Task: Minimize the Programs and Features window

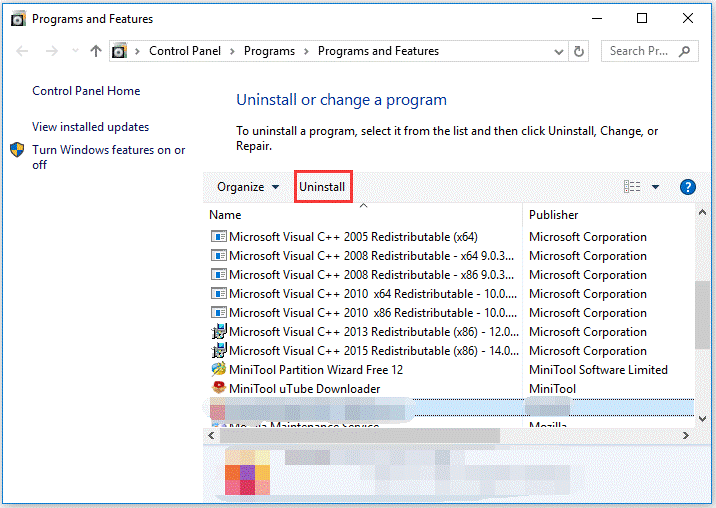Action: pos(597,18)
